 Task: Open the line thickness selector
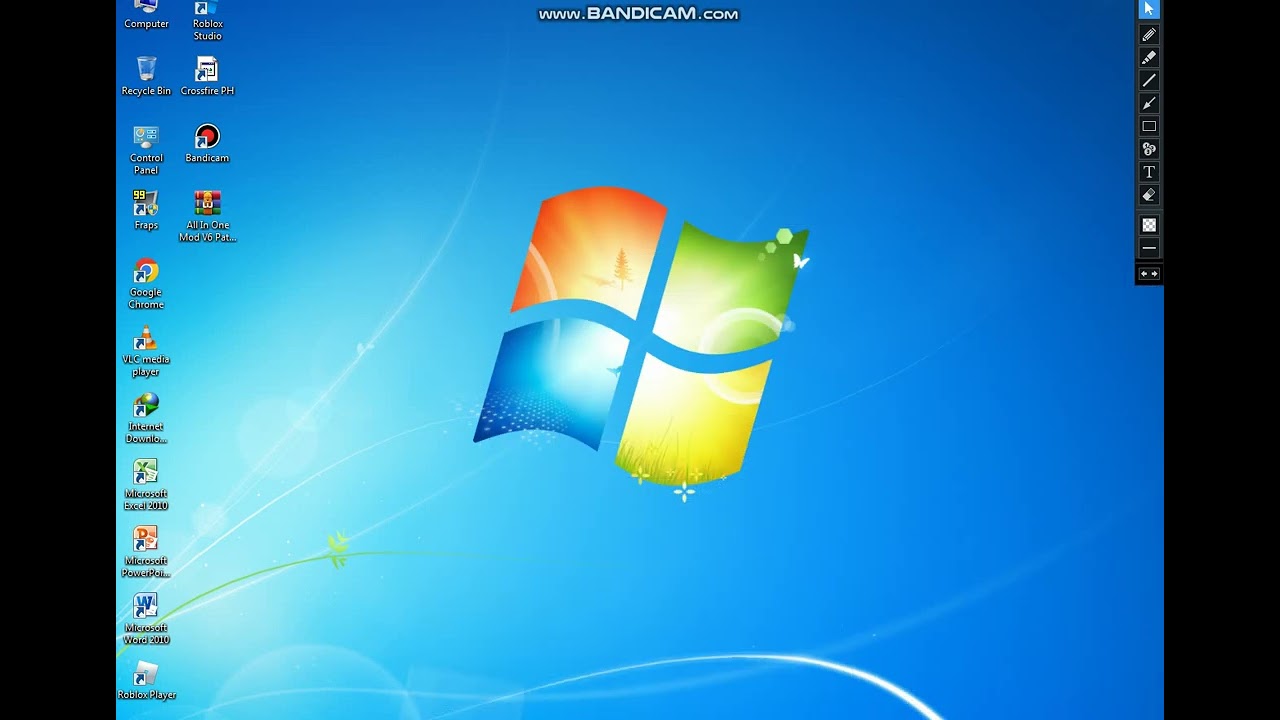1149,247
